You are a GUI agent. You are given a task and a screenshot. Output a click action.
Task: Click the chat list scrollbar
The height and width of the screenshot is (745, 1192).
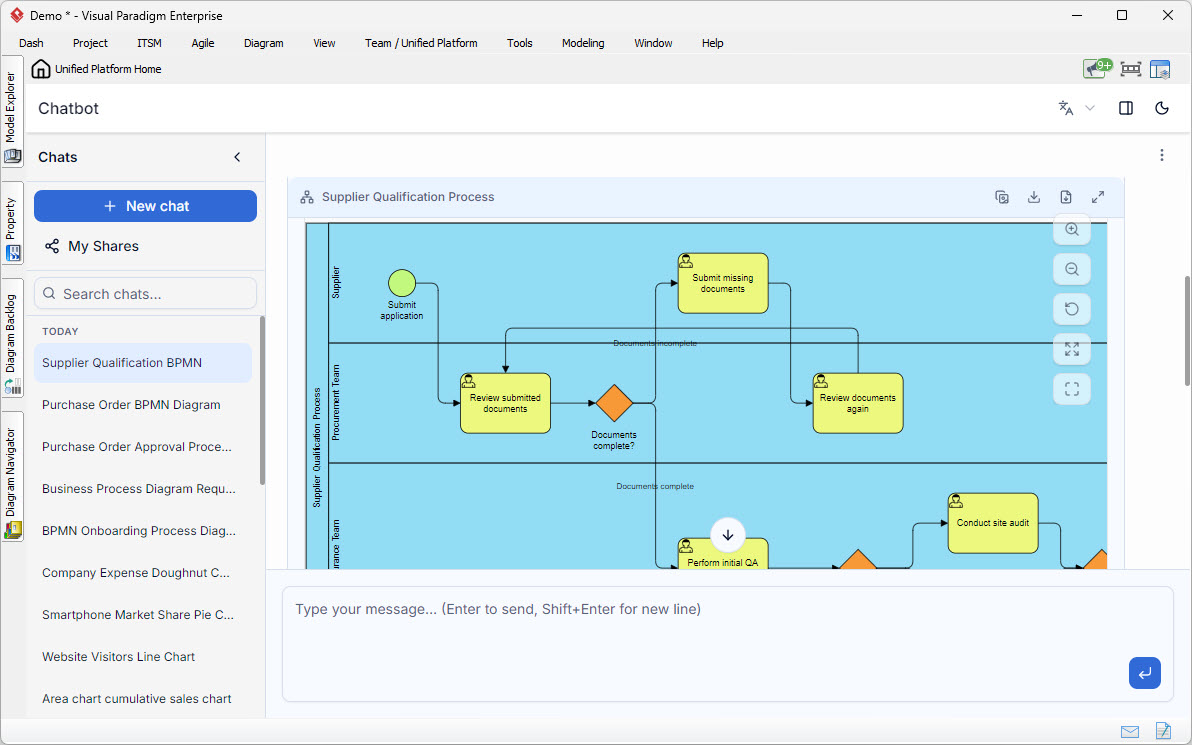pyautogui.click(x=262, y=401)
